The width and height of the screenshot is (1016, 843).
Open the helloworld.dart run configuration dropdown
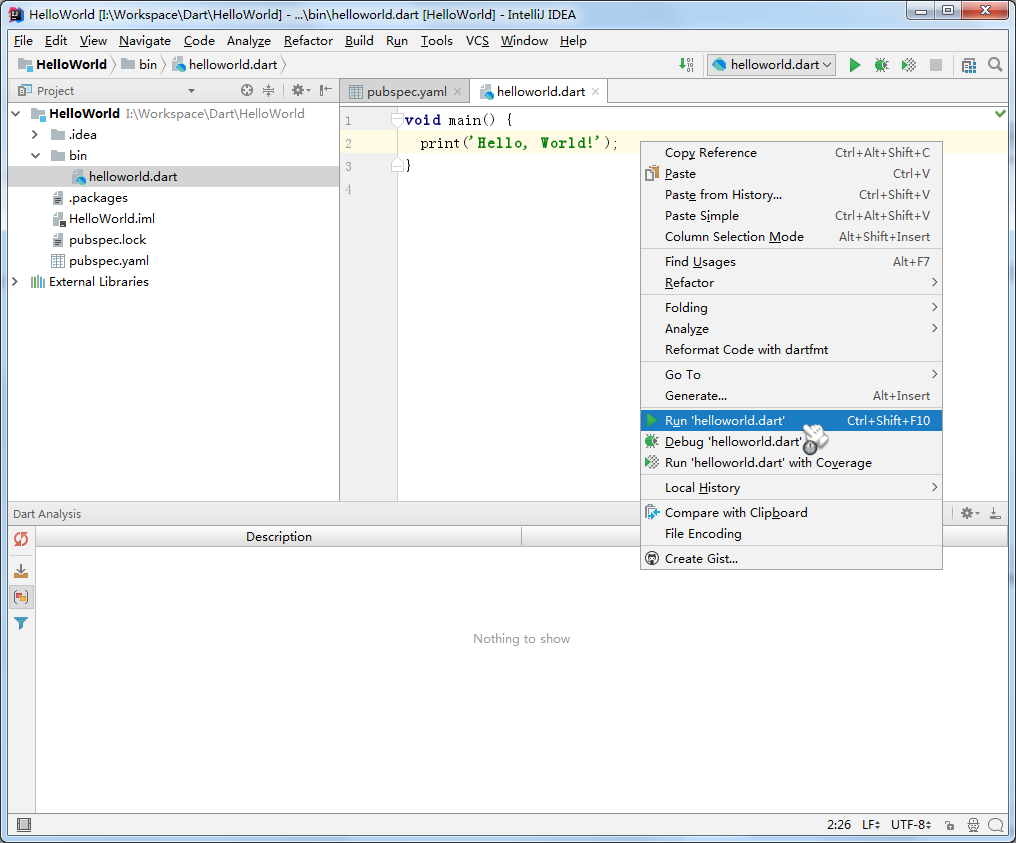pos(771,65)
